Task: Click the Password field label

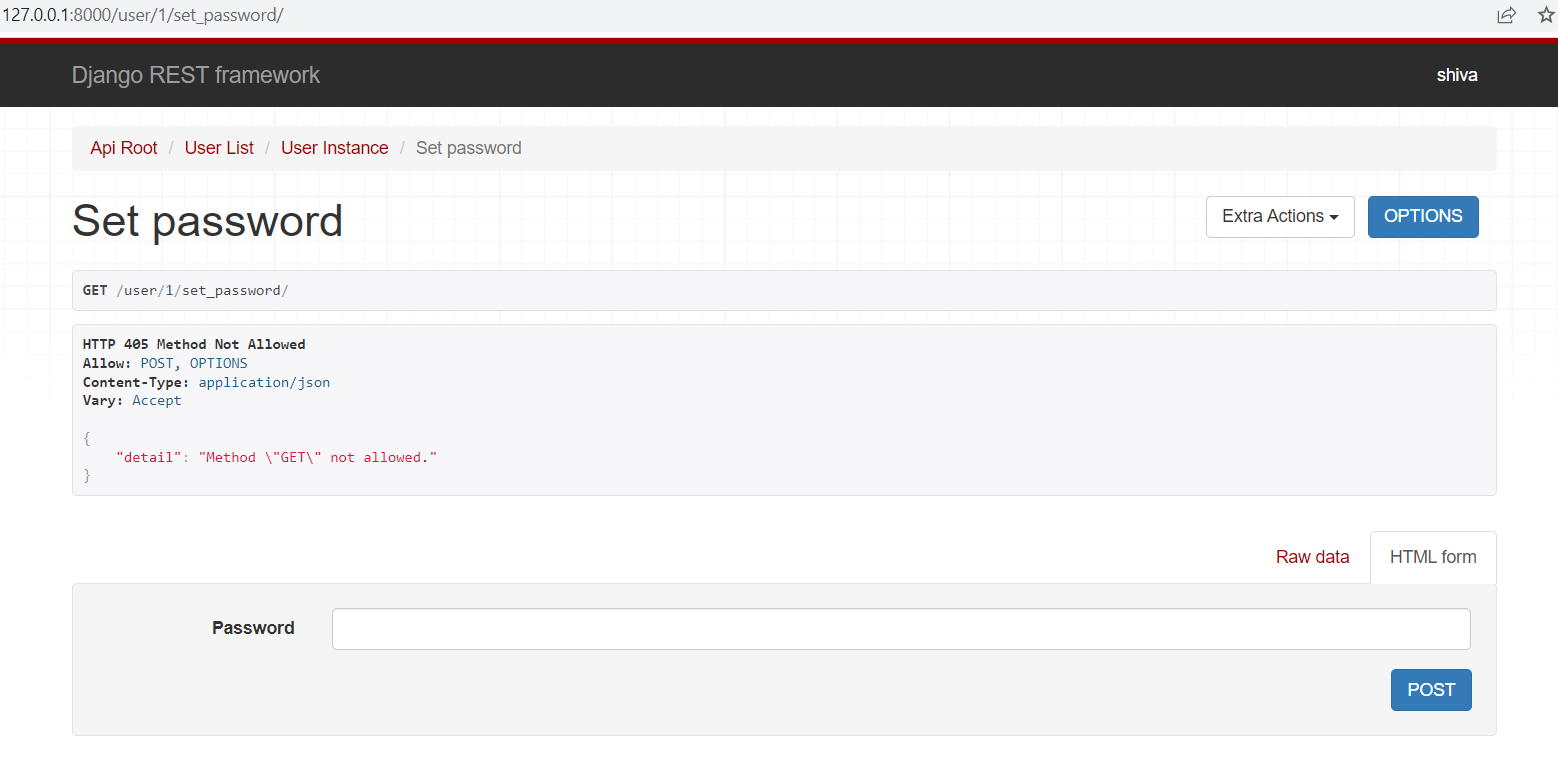Action: tap(252, 627)
